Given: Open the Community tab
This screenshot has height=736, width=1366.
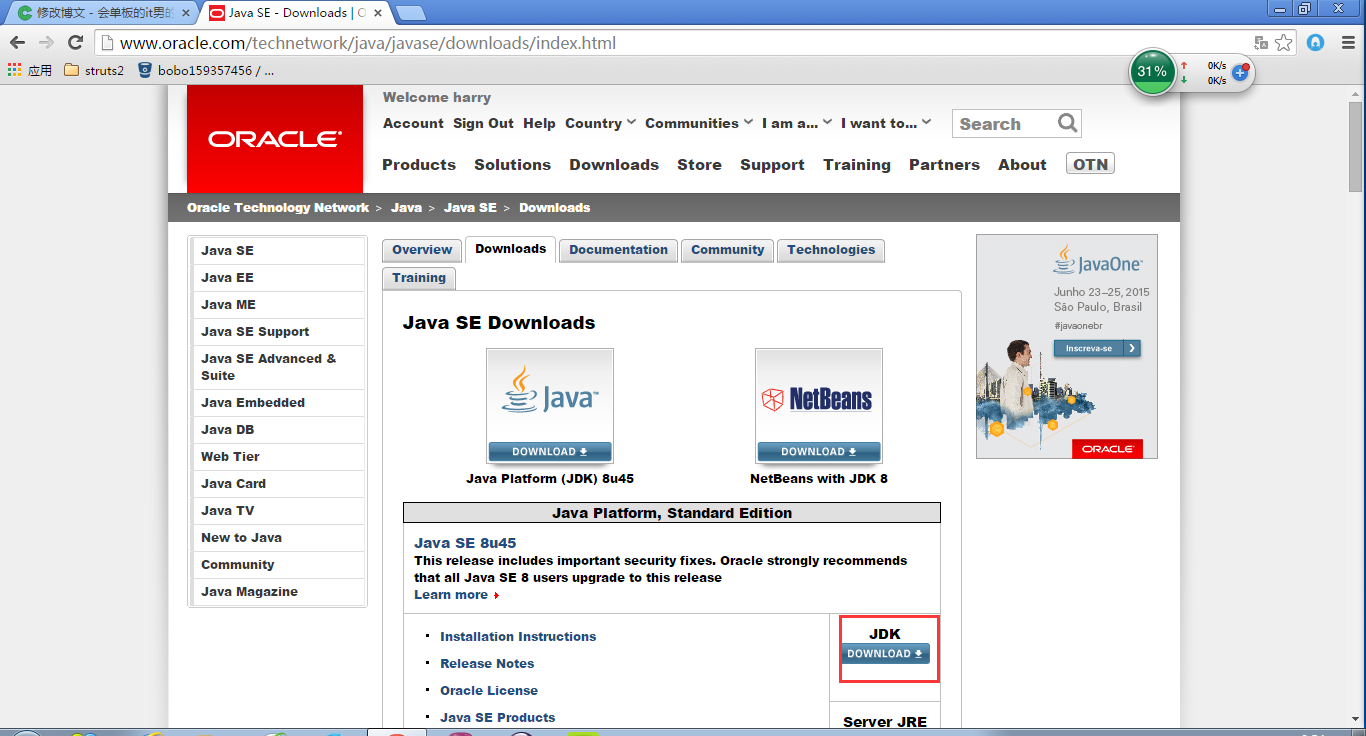Looking at the screenshot, I should coord(727,250).
